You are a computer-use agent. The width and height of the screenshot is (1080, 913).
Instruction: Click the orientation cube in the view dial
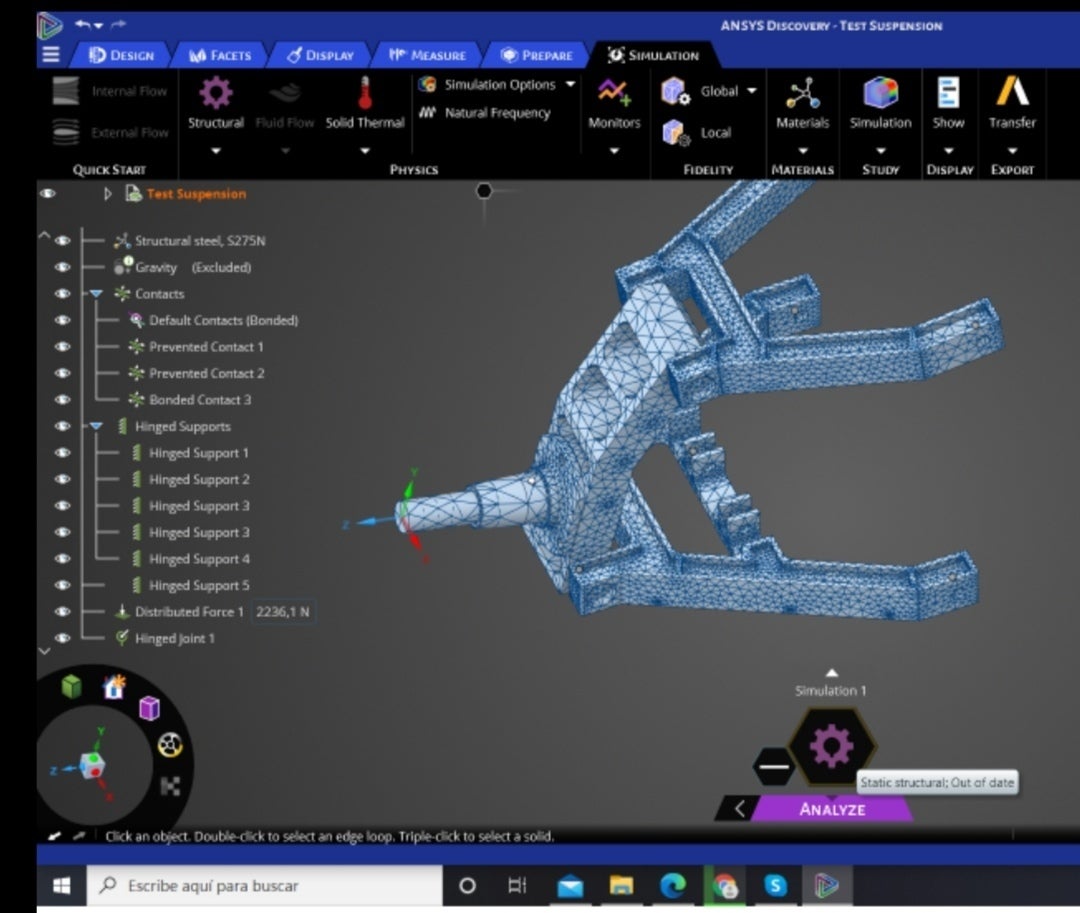click(x=92, y=765)
